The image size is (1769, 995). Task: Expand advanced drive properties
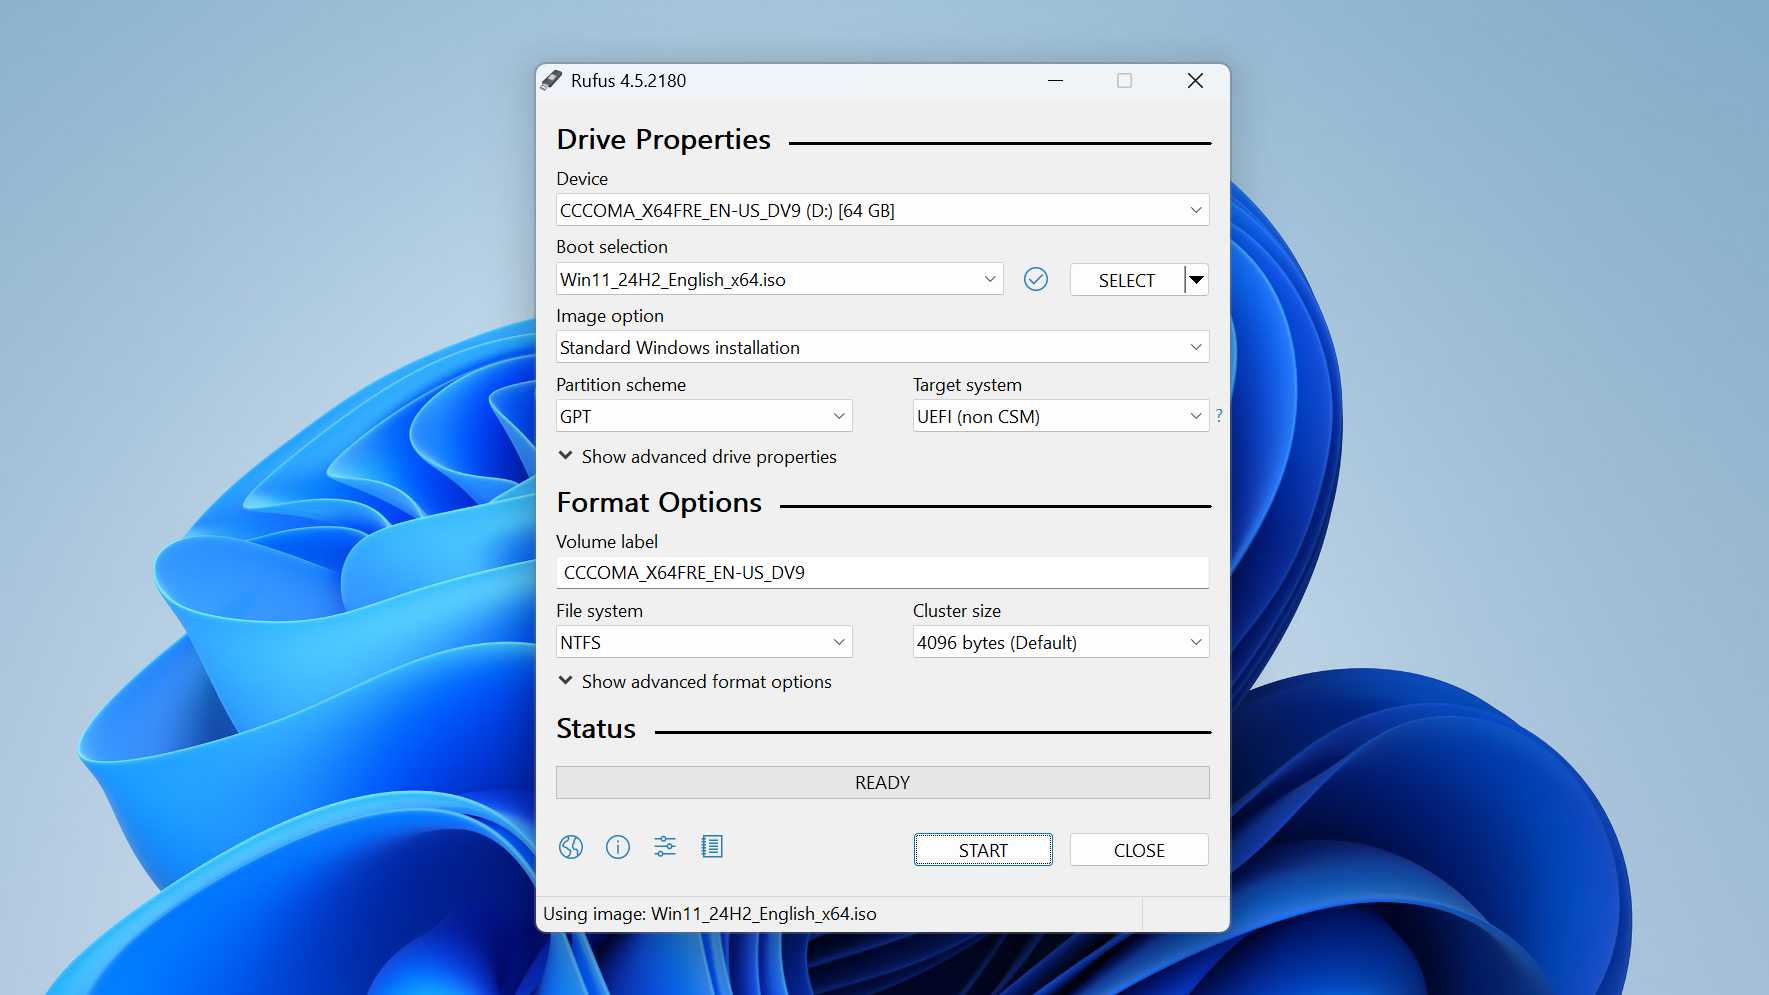[697, 457]
